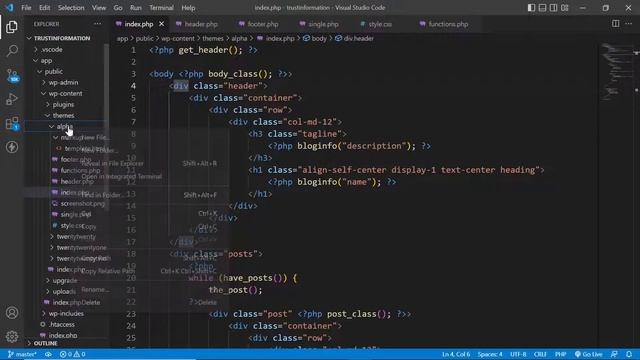Open the Selection menu
640x360 pixels.
71,8
